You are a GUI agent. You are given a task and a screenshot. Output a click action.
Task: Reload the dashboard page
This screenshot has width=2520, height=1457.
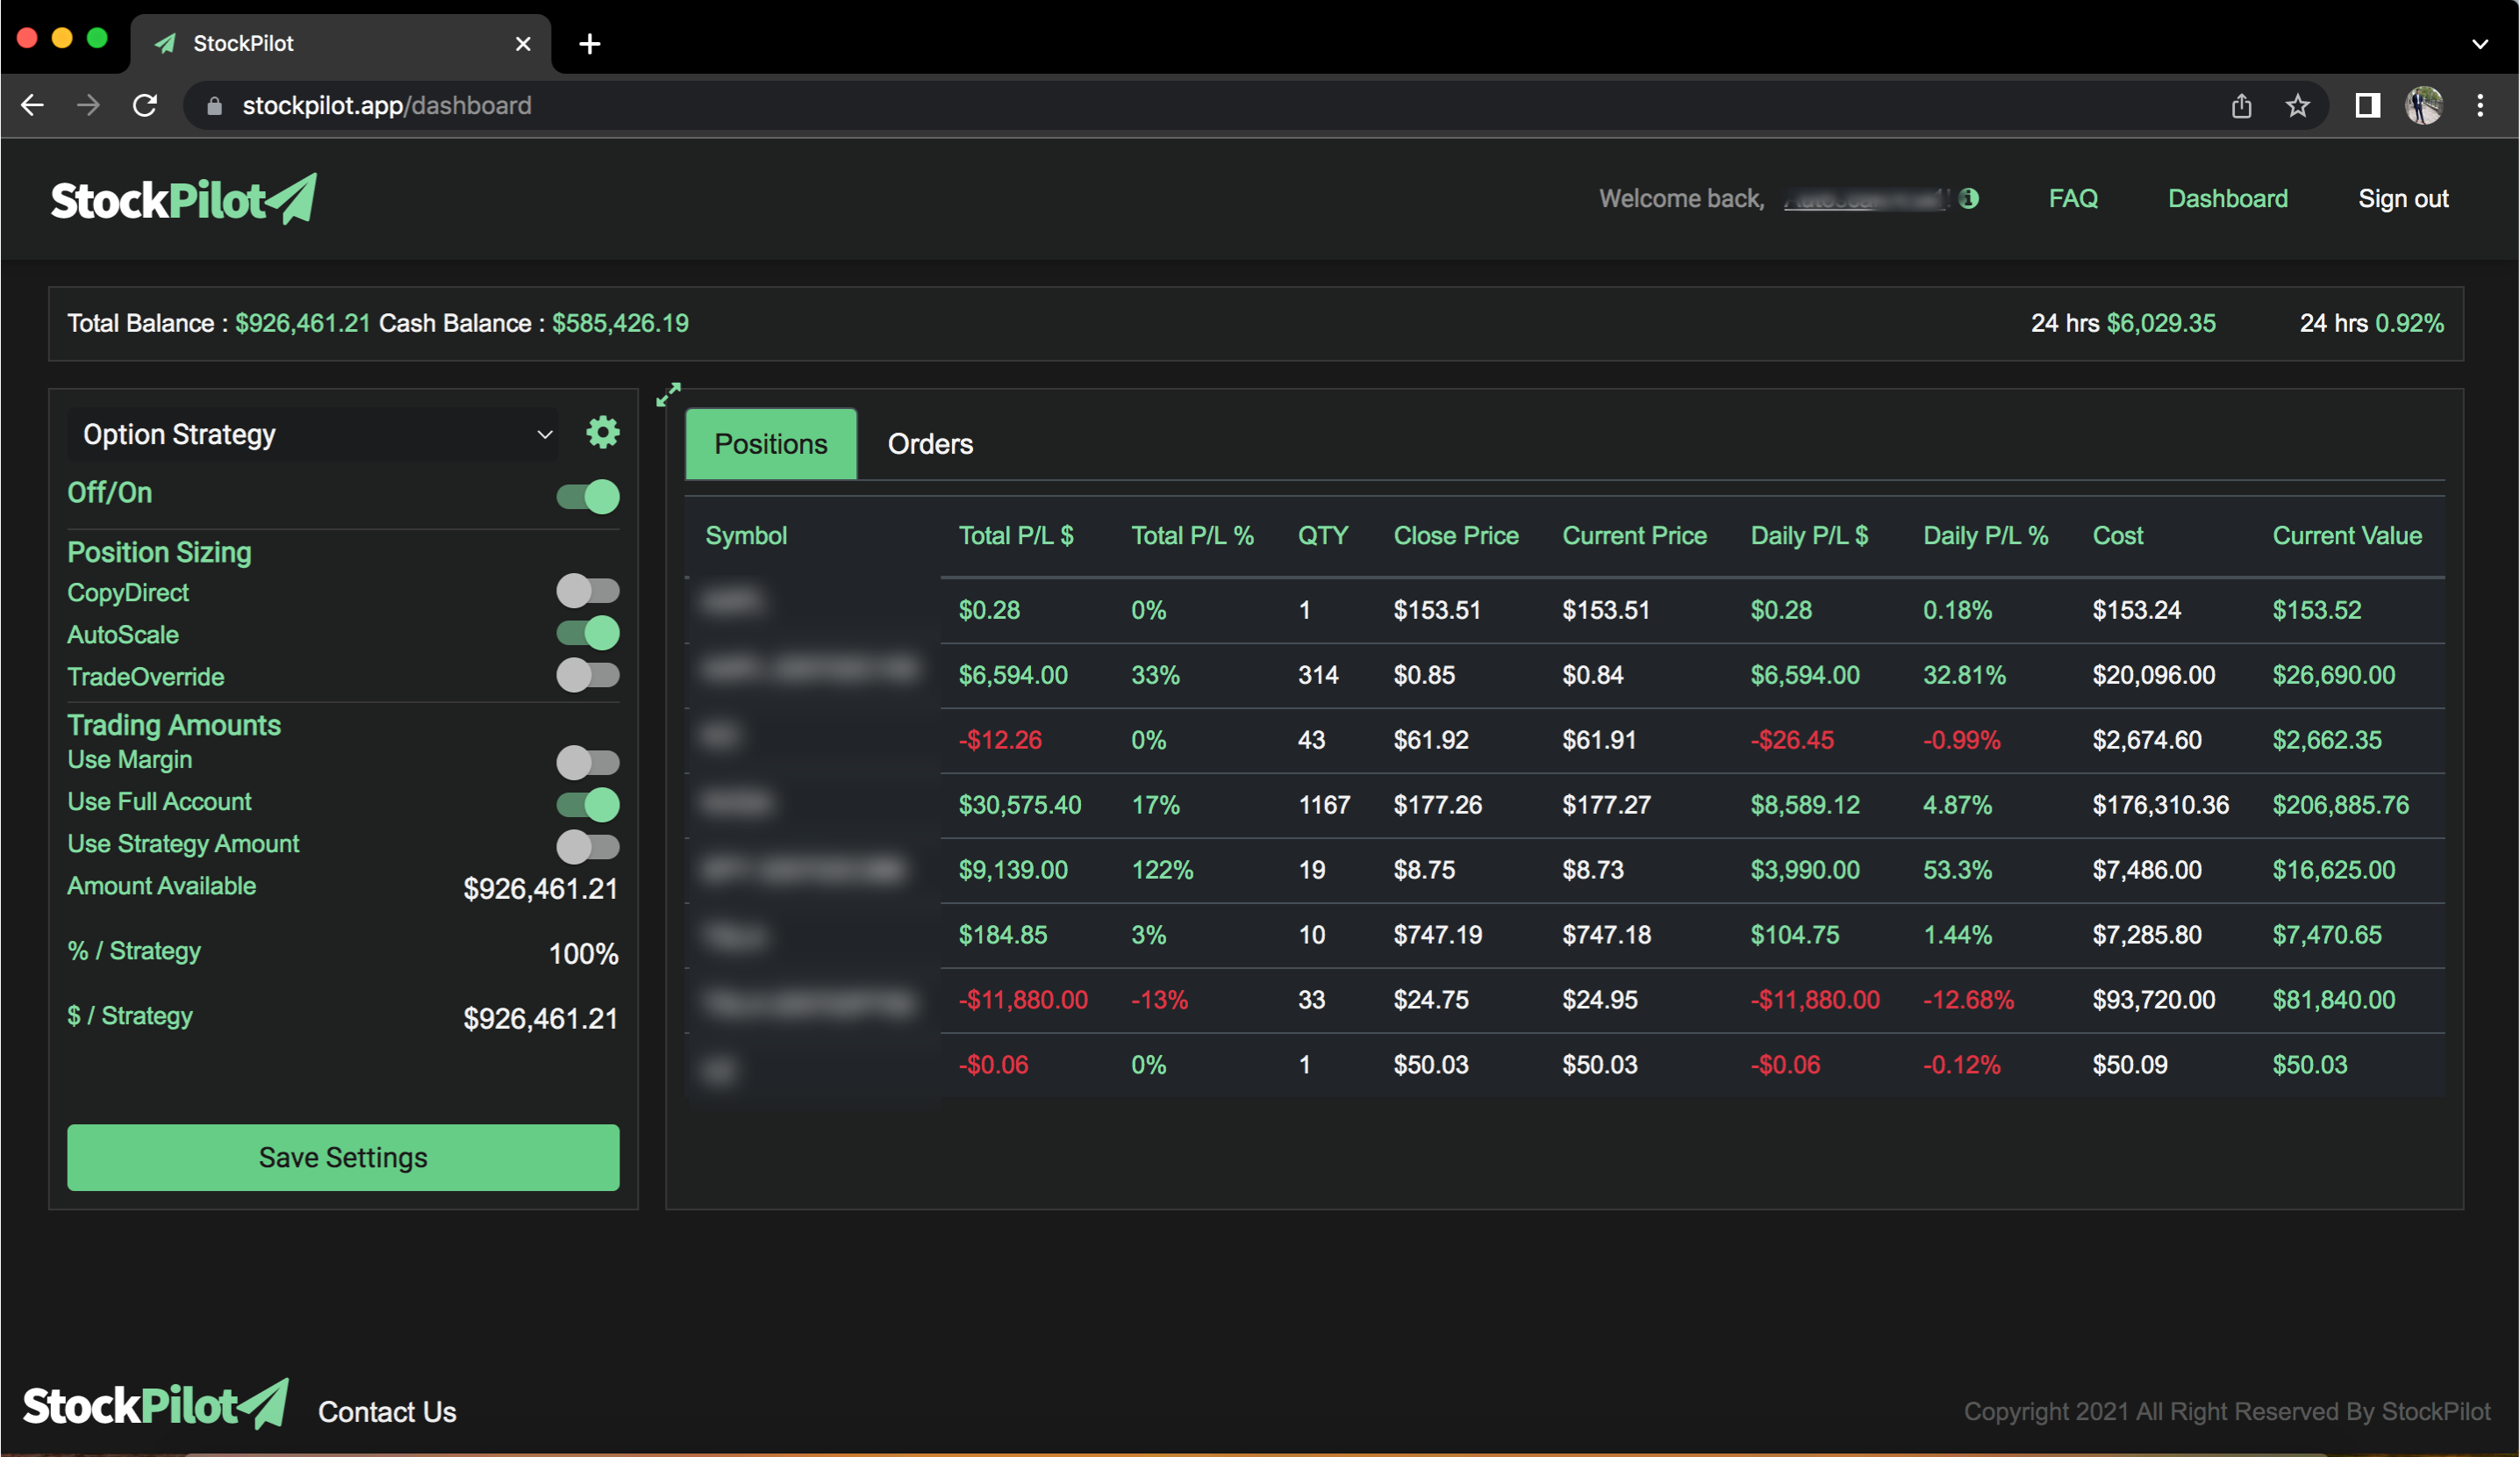145,105
